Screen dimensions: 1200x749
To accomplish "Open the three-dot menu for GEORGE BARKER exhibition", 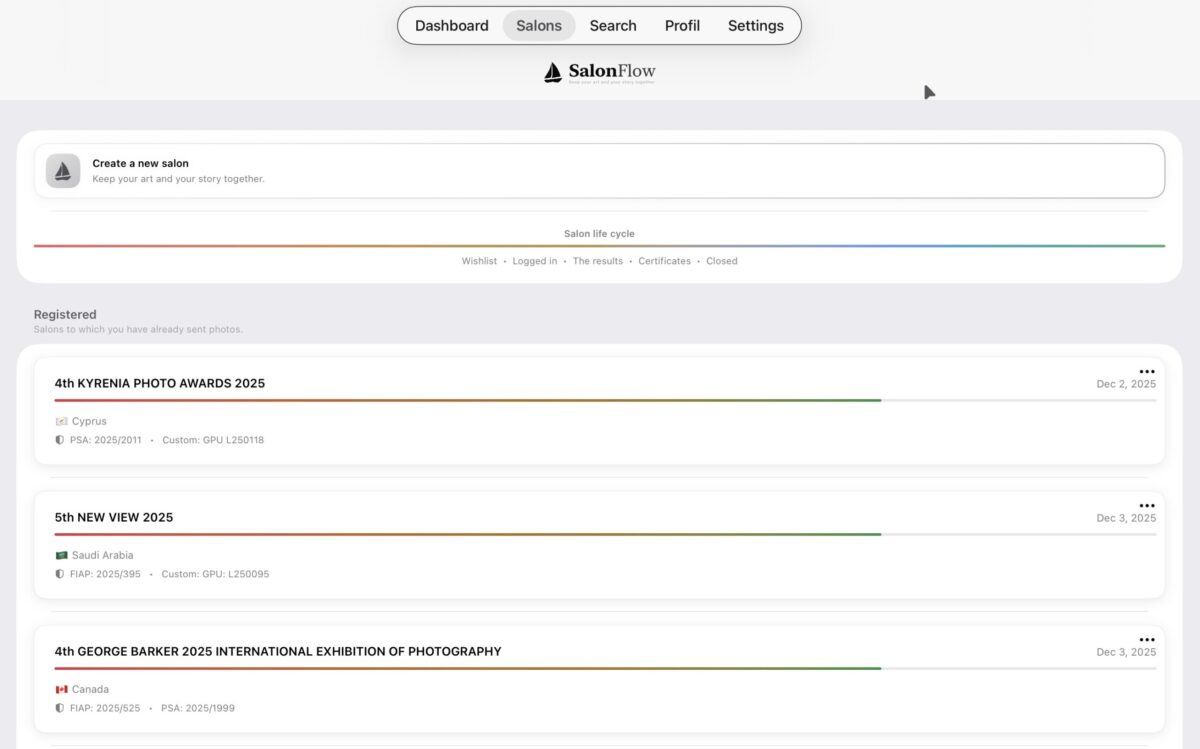I will [1146, 640].
